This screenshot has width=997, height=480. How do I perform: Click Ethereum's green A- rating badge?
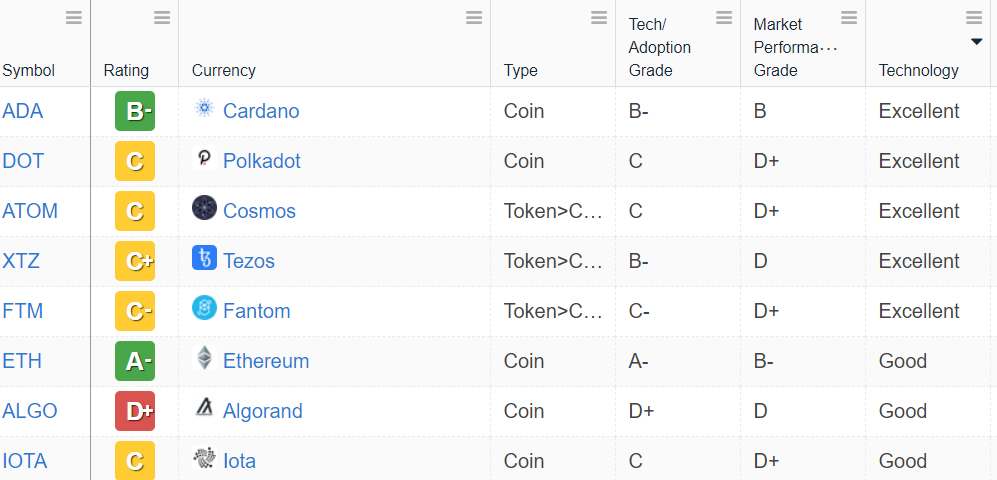135,361
